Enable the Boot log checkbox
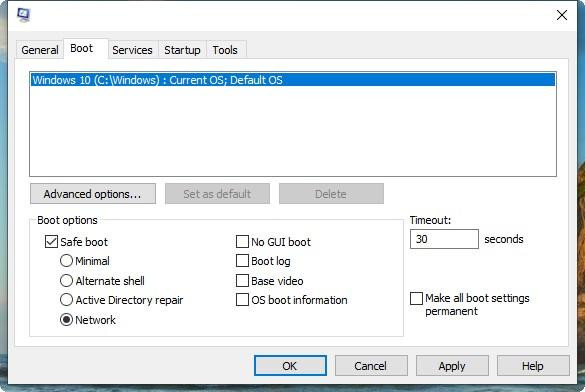Viewport: 585px width, 392px height. tap(242, 261)
